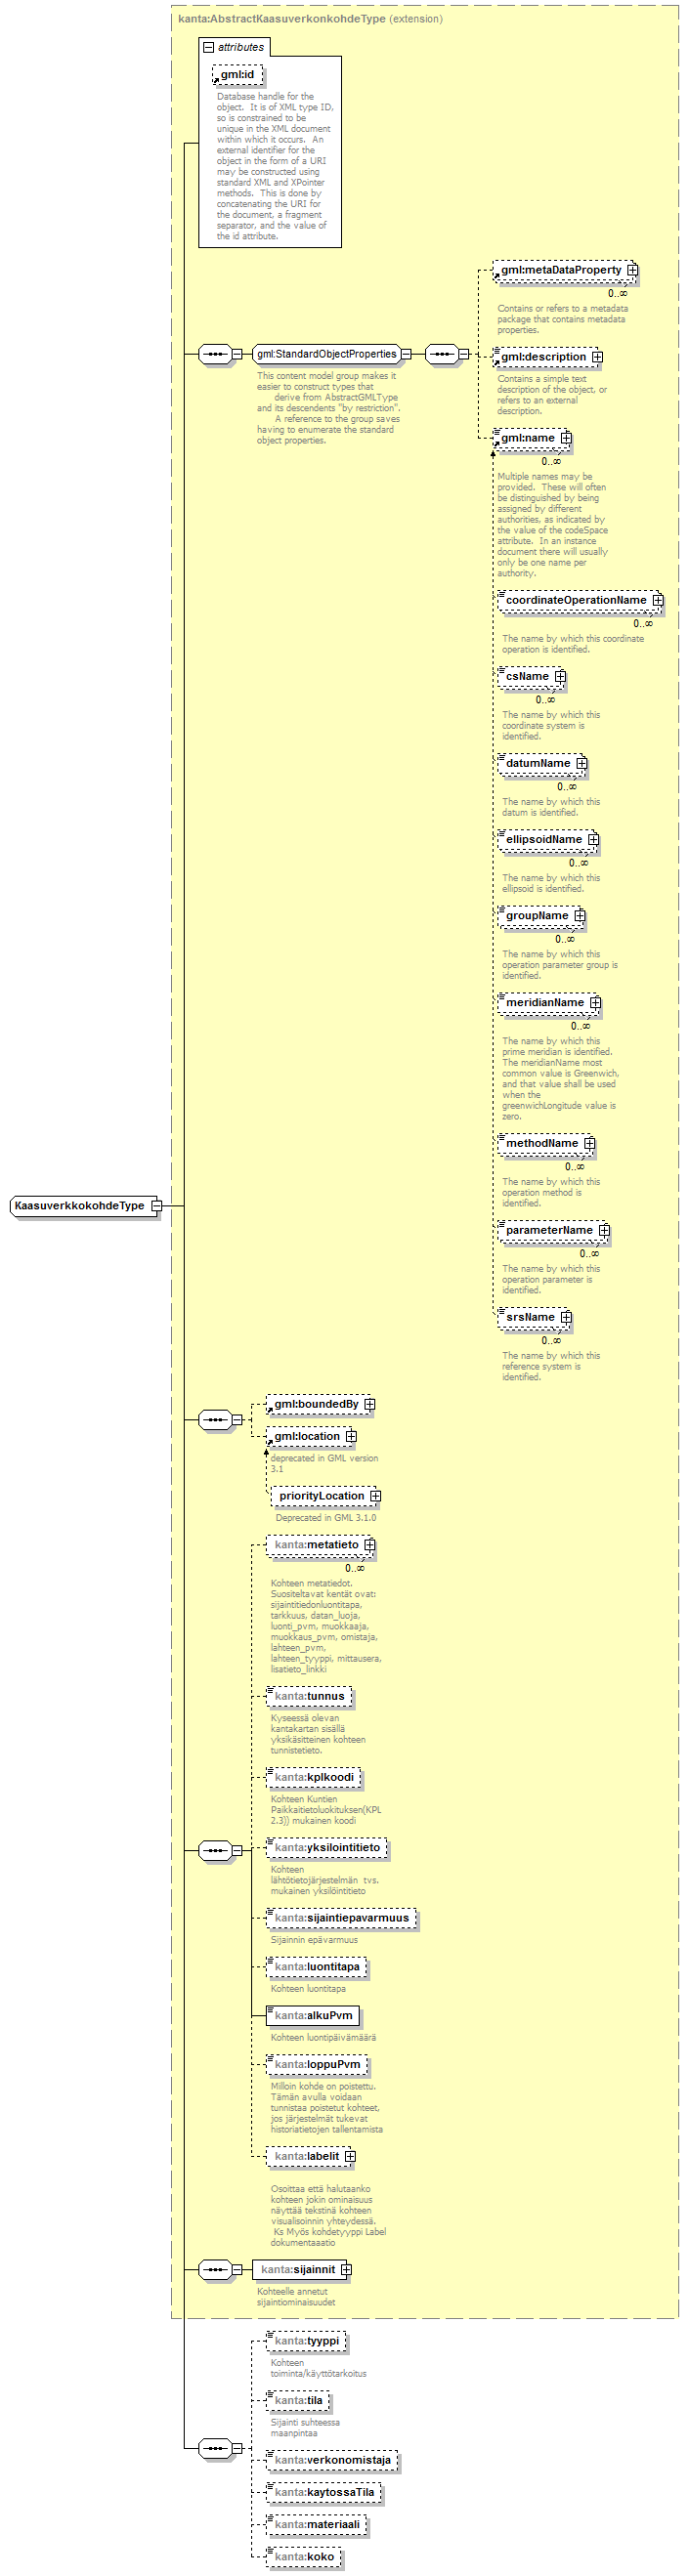Click 'Deprecated in GML 3.1.0' note

click(x=326, y=1518)
